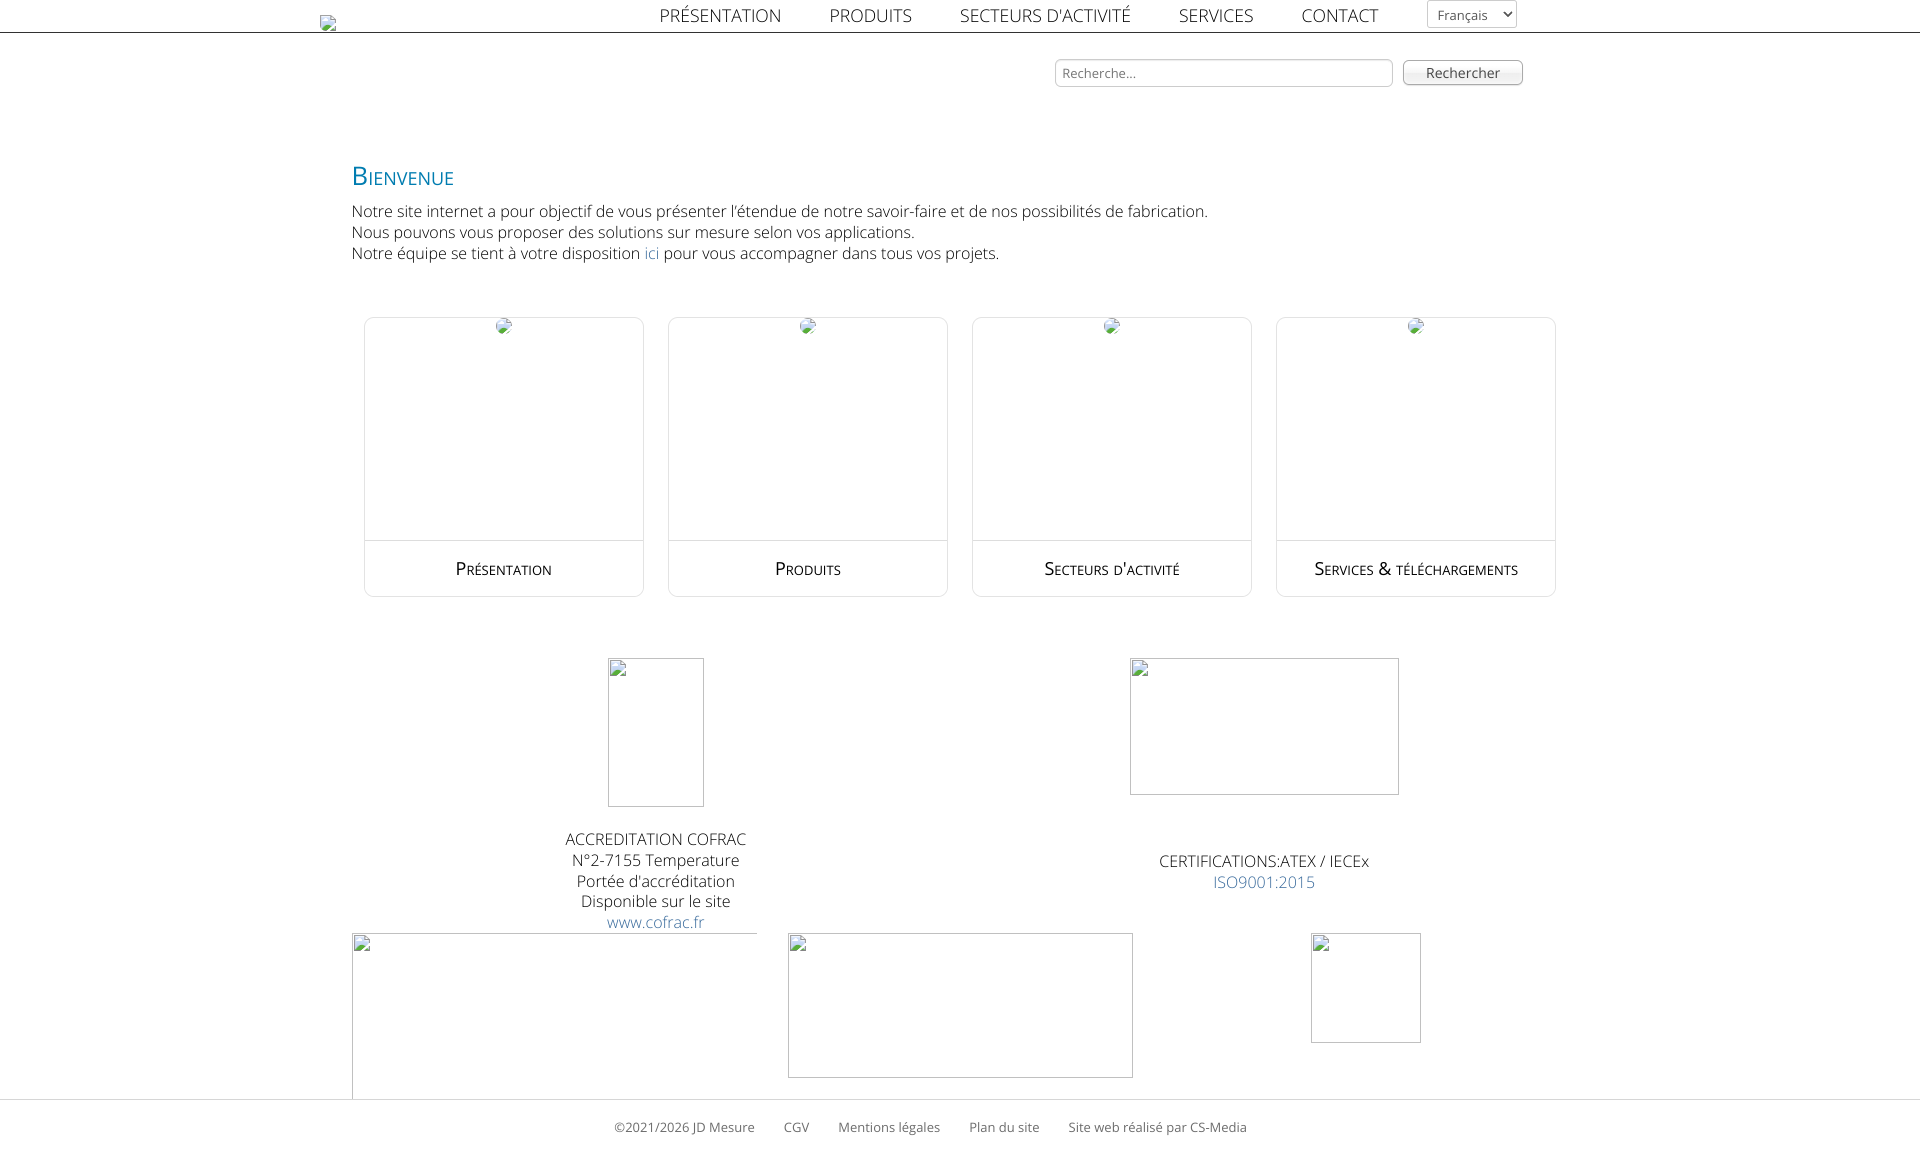Expand the Français language dropdown
Viewport: 1920px width, 1155px height.
[1471, 14]
